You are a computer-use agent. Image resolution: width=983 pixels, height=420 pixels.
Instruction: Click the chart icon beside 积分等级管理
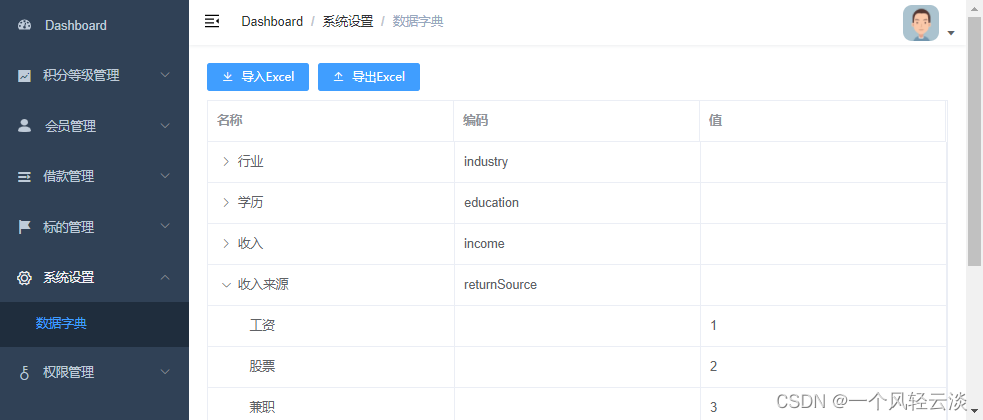(24, 76)
